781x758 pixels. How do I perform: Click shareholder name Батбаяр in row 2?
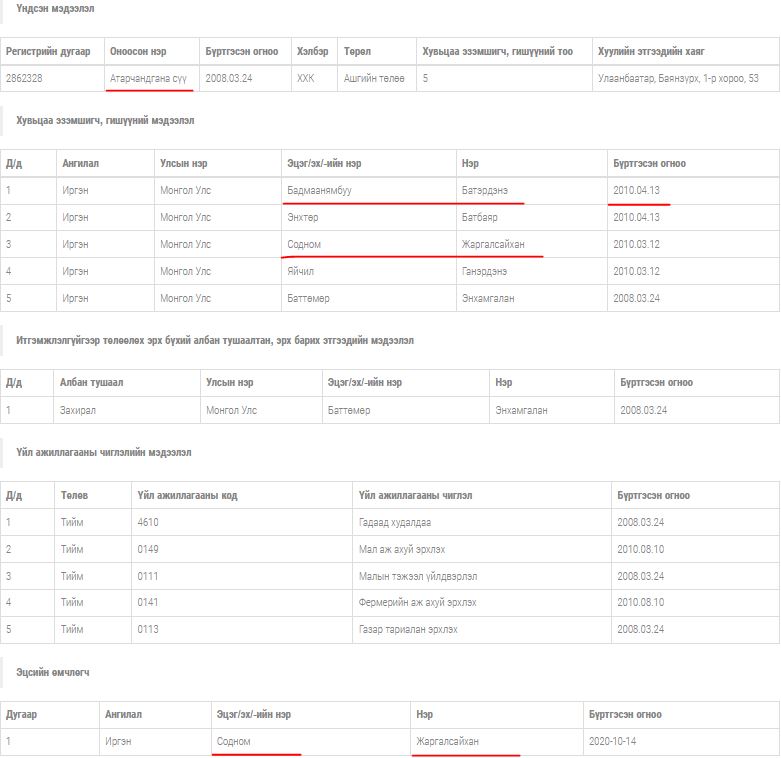(479, 217)
